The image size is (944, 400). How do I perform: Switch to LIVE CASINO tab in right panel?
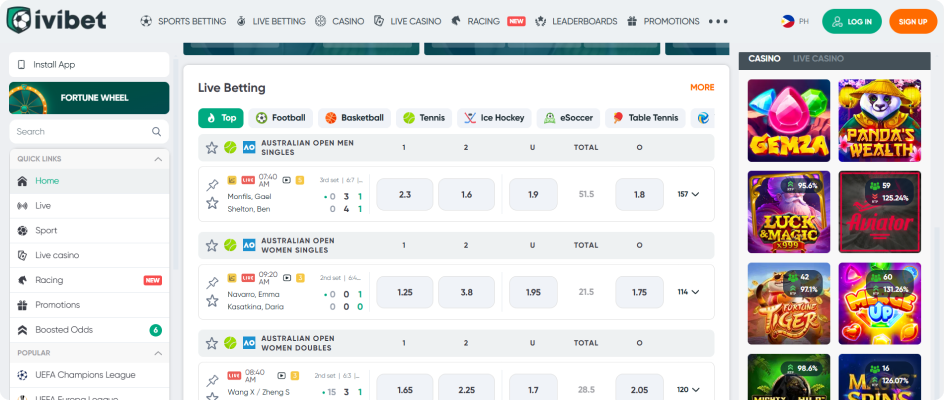[818, 58]
